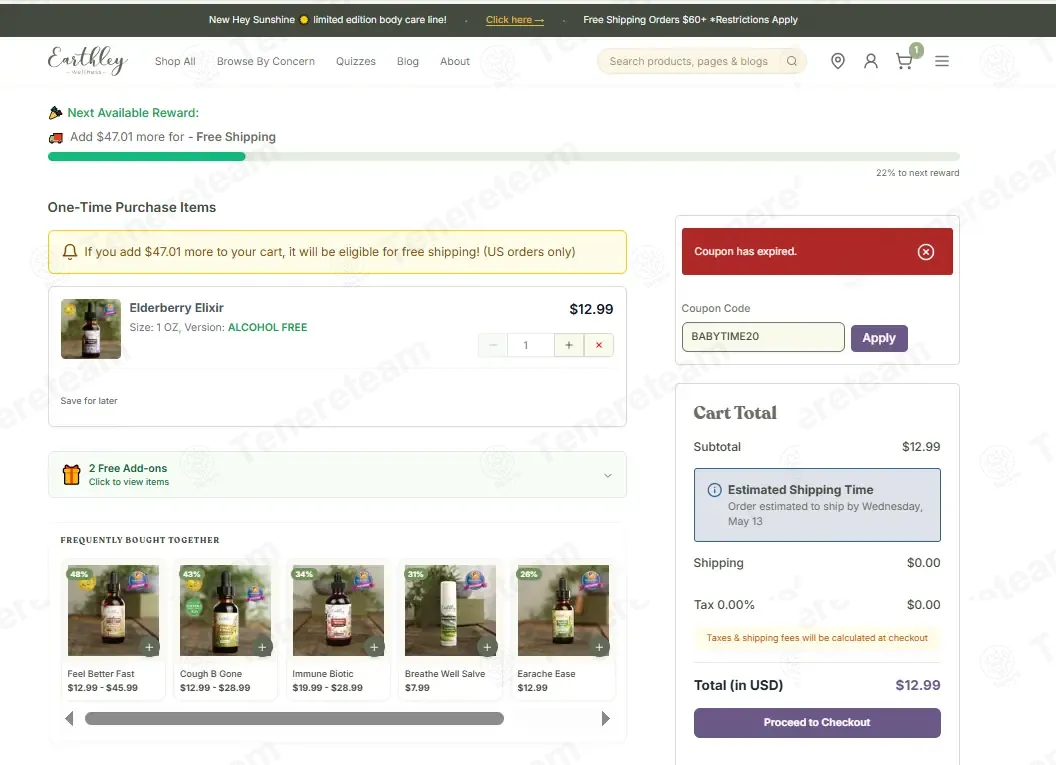Open the Elderberry Elixir product title
Screen dimensions: 1056x765
tap(176, 308)
